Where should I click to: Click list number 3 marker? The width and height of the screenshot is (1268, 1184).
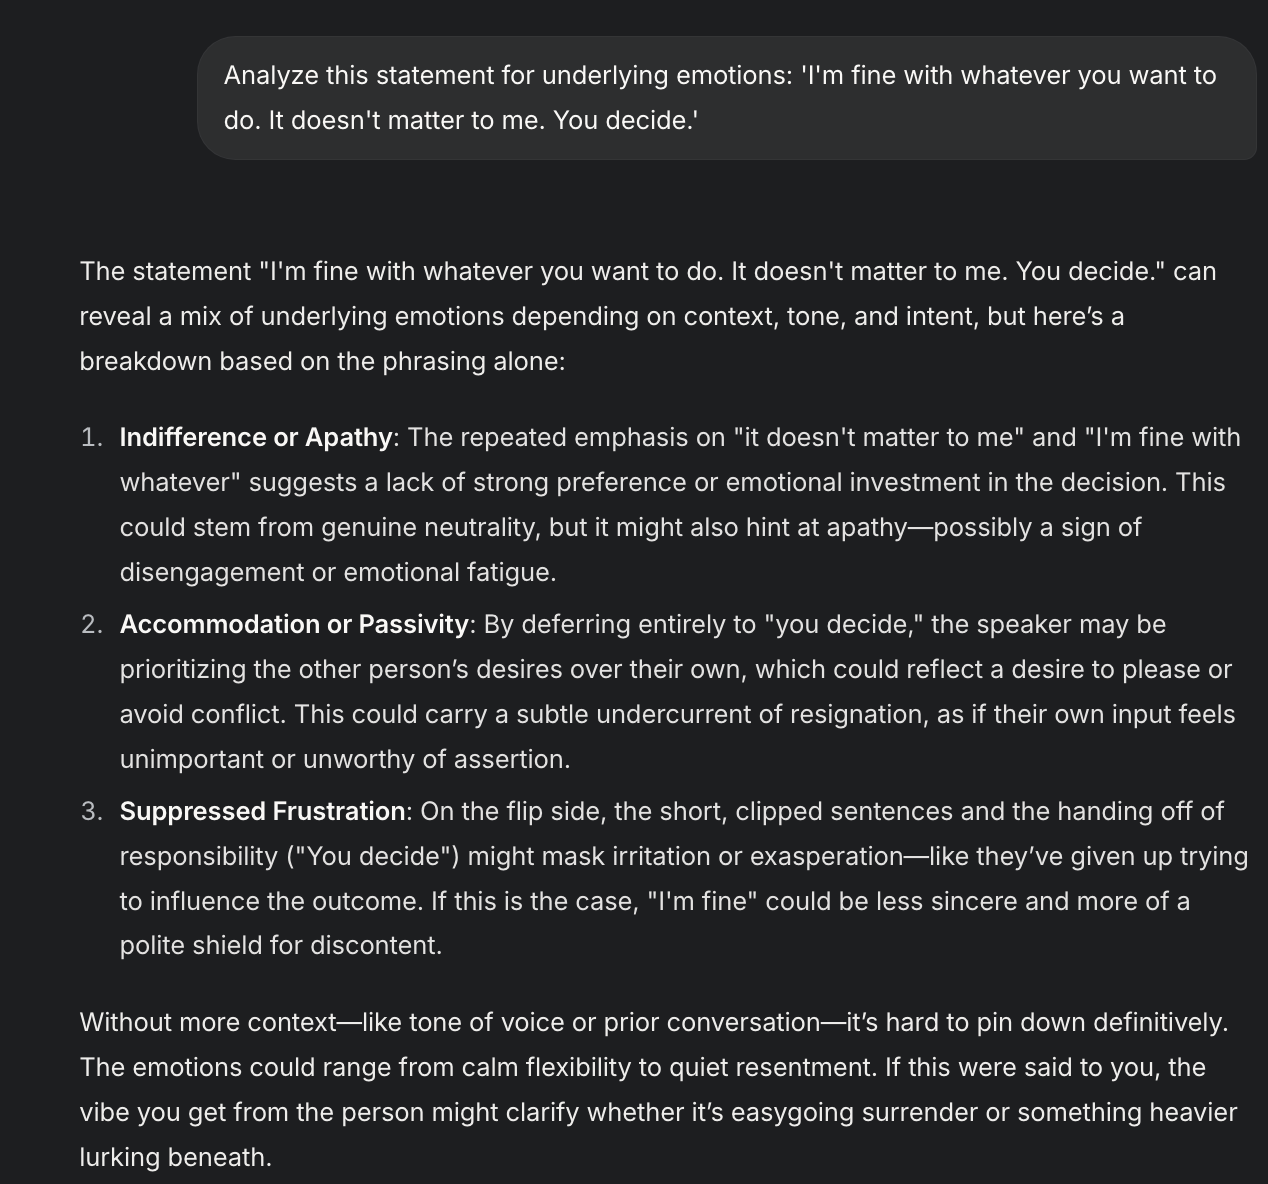(x=92, y=812)
